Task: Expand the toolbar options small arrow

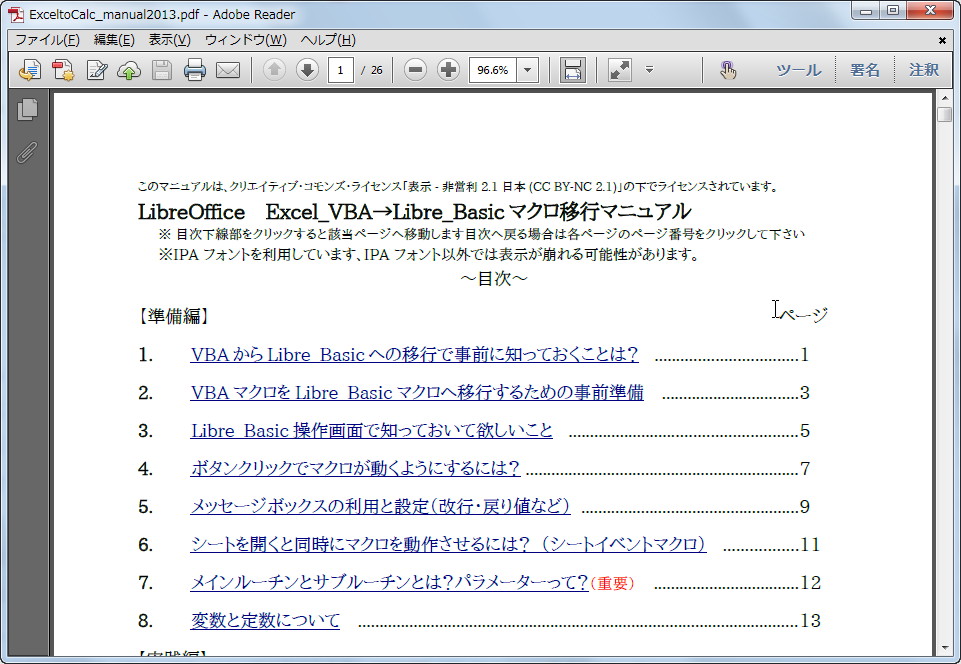Action: (x=650, y=70)
